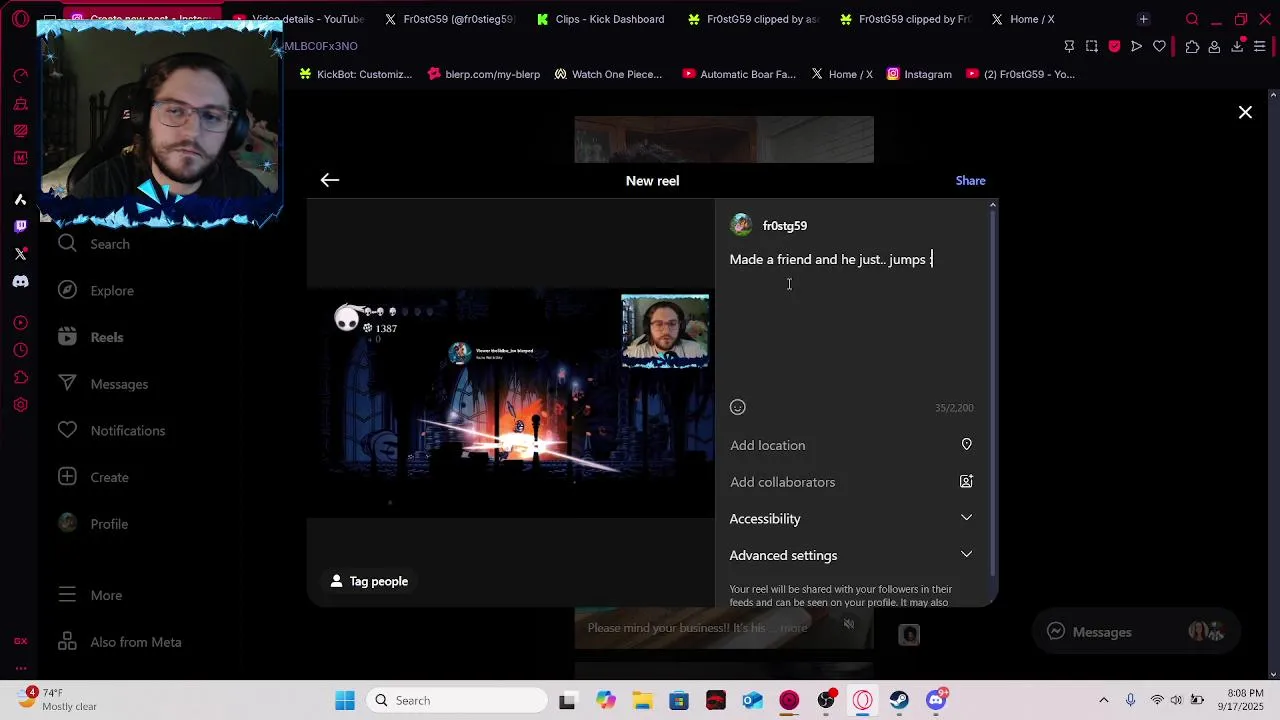This screenshot has height=720, width=1280.
Task: Open Instagram Search in left nav
Action: click(x=94, y=244)
